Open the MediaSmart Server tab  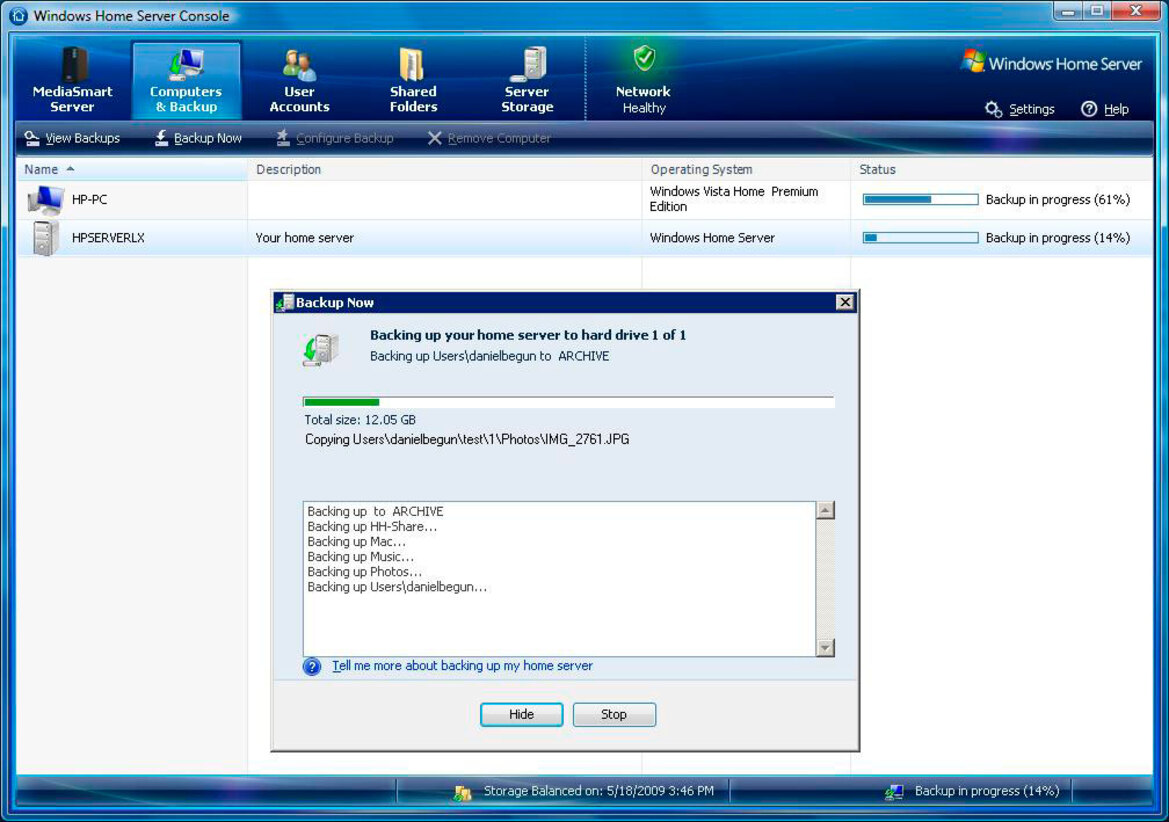click(x=72, y=80)
